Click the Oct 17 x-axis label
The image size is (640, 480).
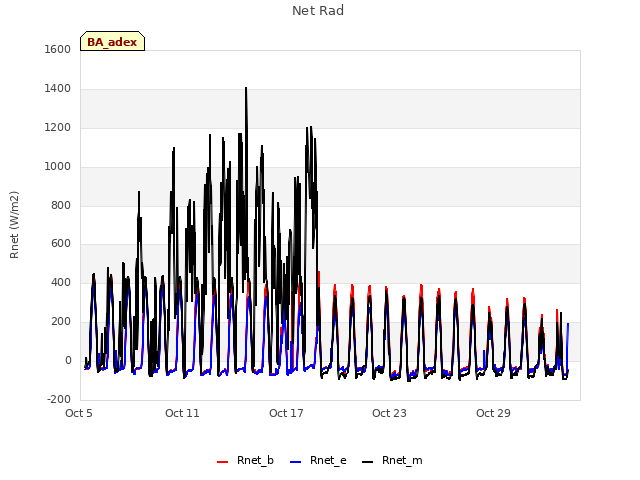pyautogui.click(x=286, y=413)
